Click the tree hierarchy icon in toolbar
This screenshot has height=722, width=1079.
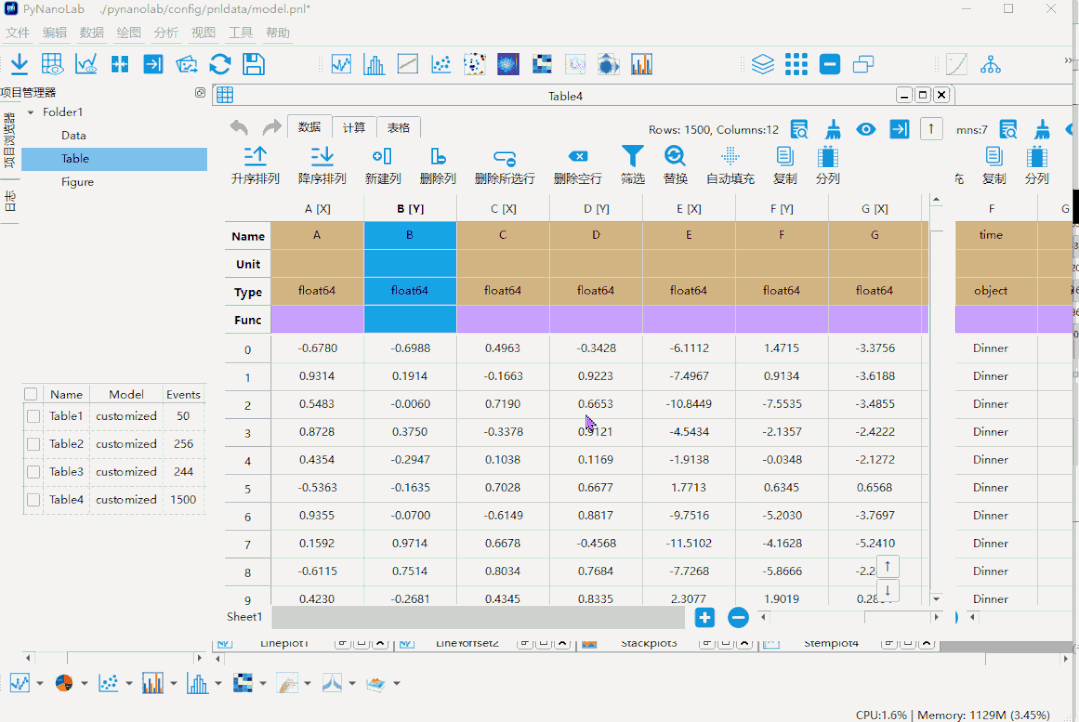[x=990, y=64]
